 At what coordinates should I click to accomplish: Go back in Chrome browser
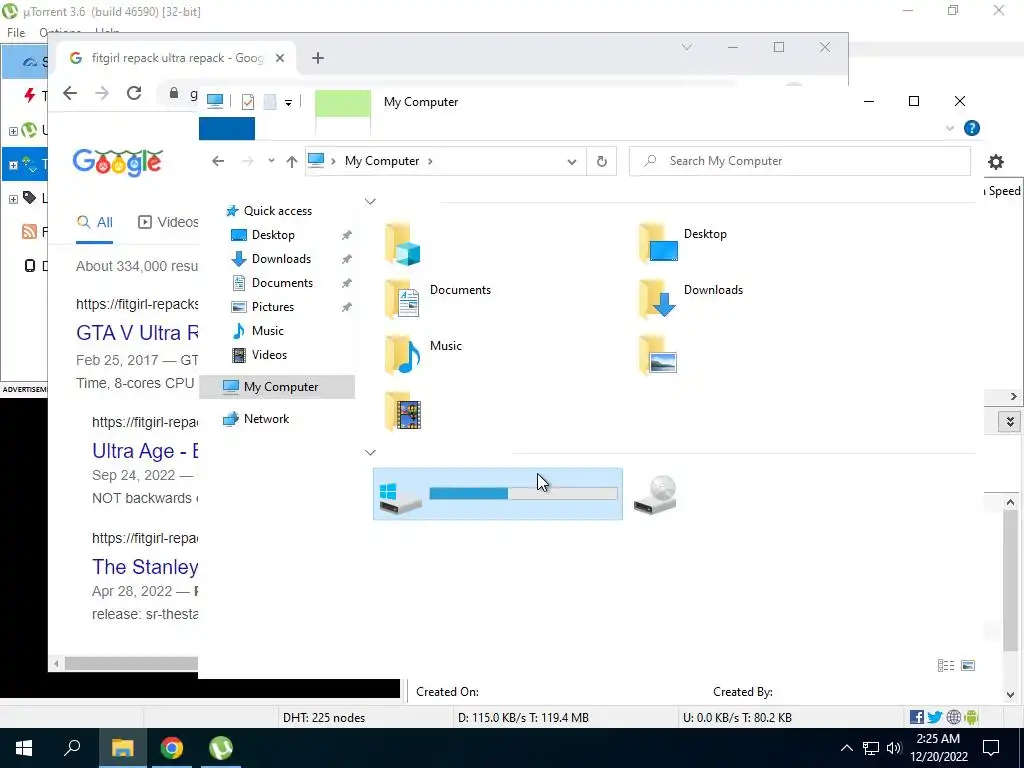[x=70, y=93]
